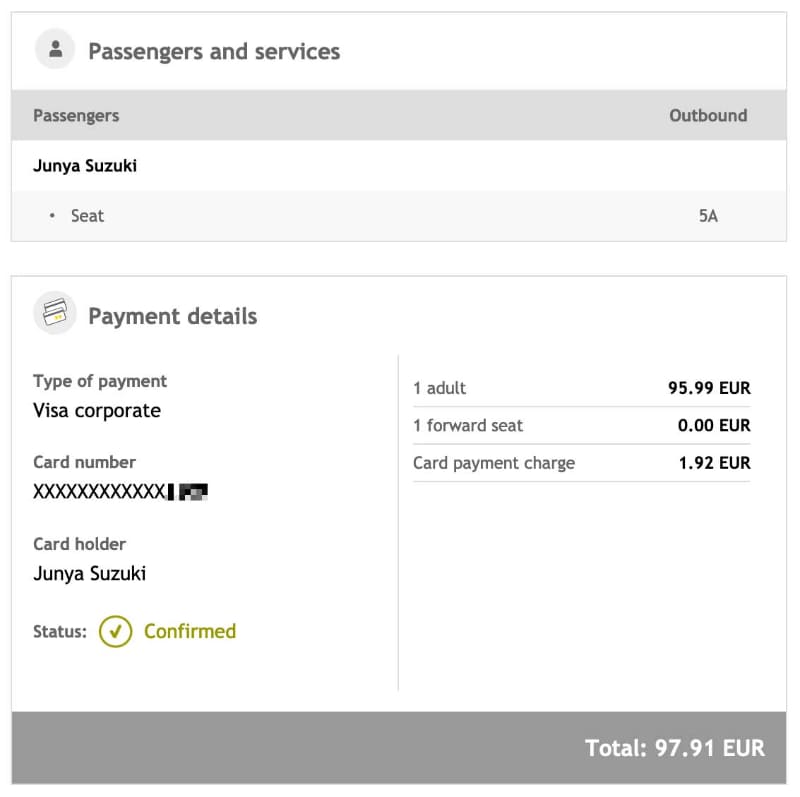Toggle the Confirmed payment status
This screenshot has width=800, height=797.
click(190, 631)
